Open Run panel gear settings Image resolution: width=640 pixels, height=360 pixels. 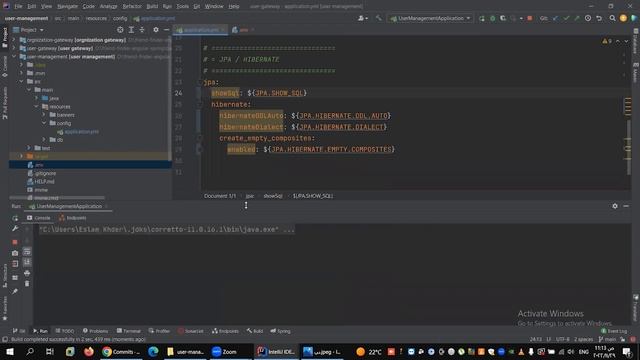[x=615, y=206]
